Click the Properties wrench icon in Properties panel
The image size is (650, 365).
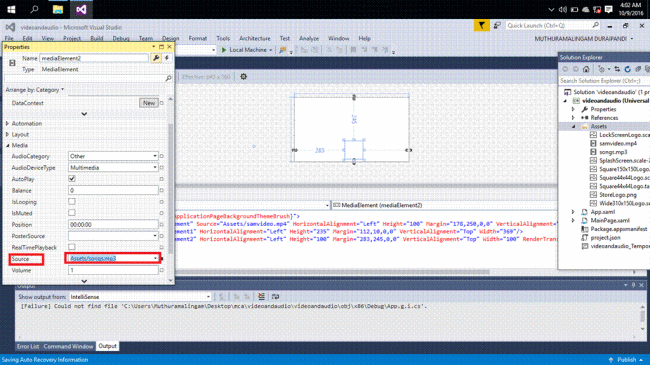(x=156, y=58)
